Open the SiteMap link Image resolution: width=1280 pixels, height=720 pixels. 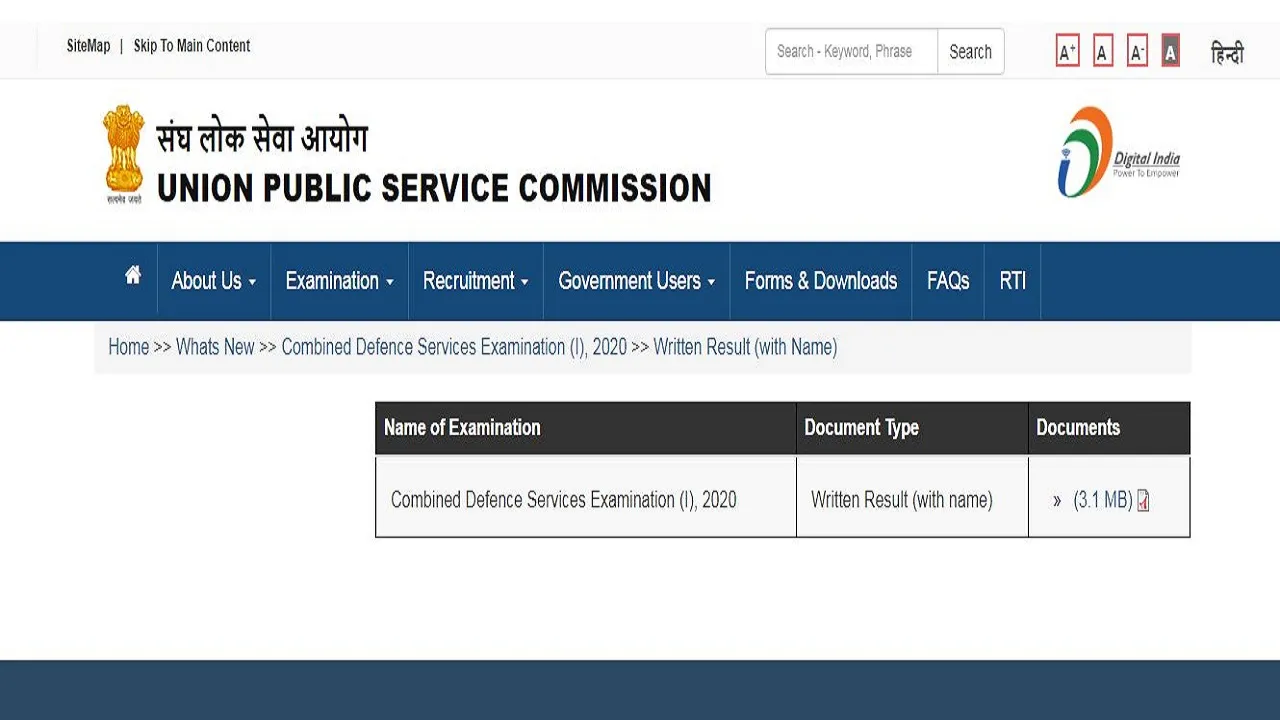[x=88, y=46]
